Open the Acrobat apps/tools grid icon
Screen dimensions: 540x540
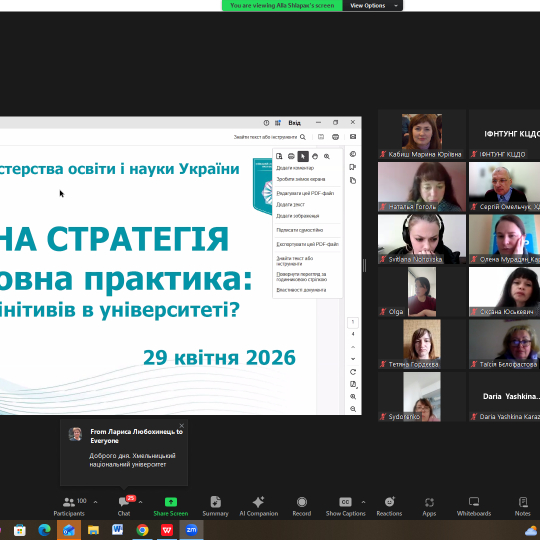coord(278,123)
